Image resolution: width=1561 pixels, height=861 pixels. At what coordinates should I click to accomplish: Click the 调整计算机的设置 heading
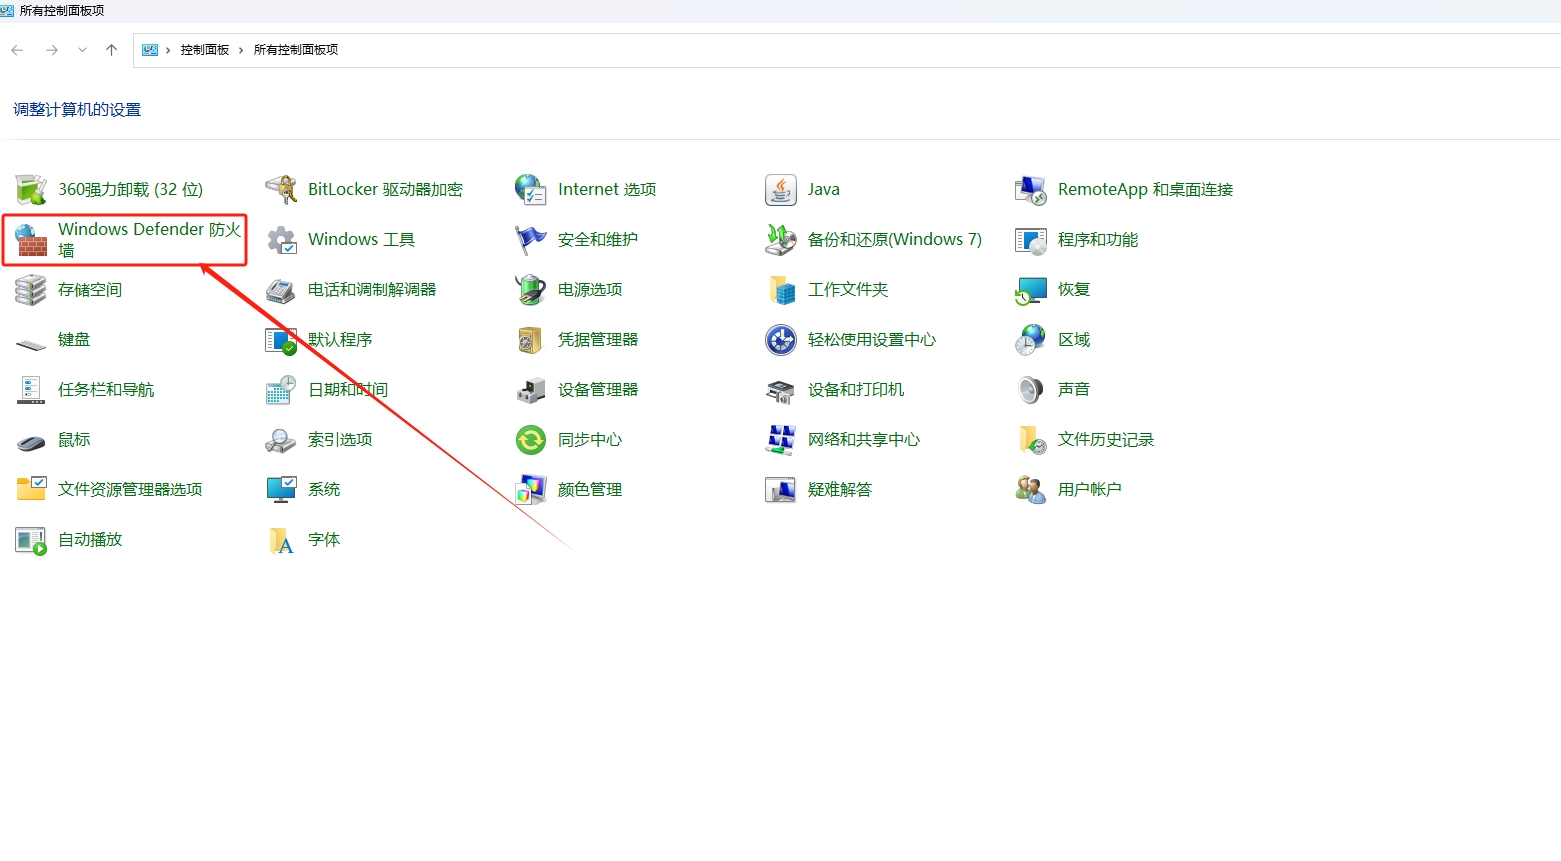tap(77, 110)
